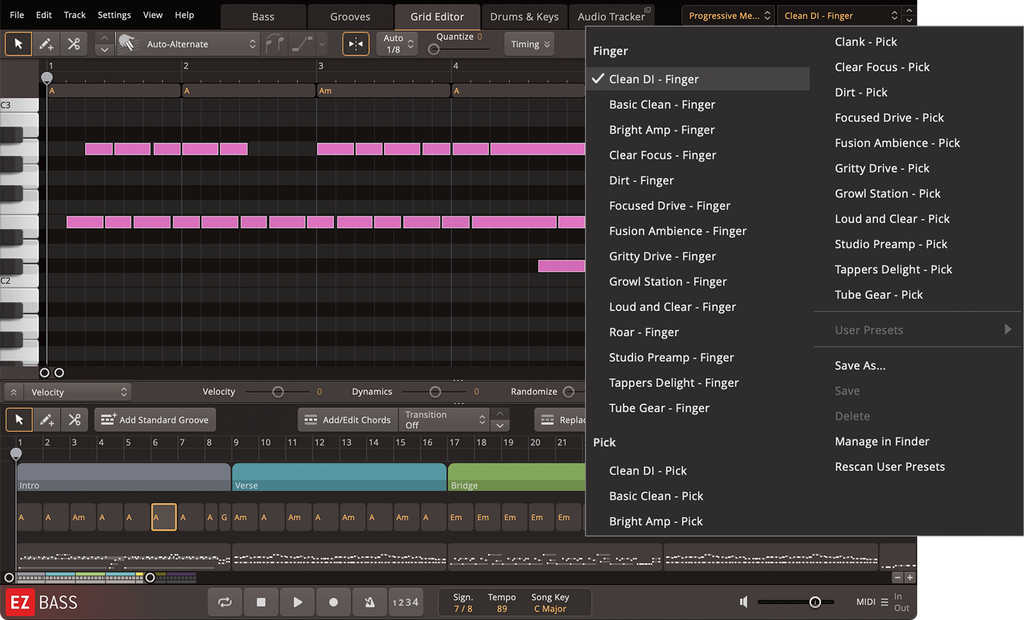Zoom in the song track with plus
This screenshot has width=1024, height=620.
click(910, 578)
